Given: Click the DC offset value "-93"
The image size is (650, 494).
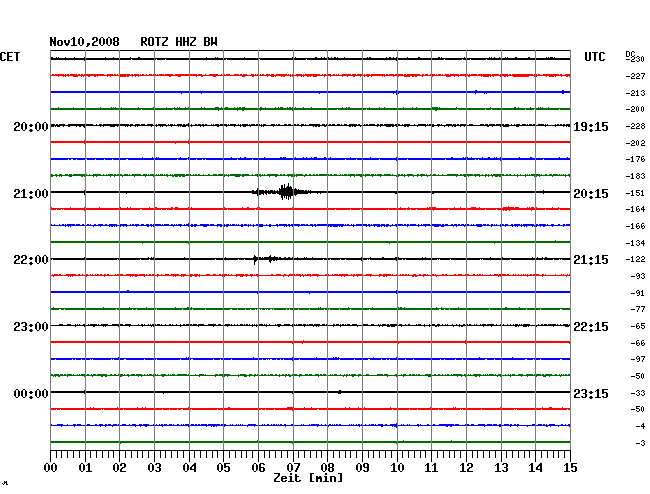Looking at the screenshot, I should [x=638, y=276].
